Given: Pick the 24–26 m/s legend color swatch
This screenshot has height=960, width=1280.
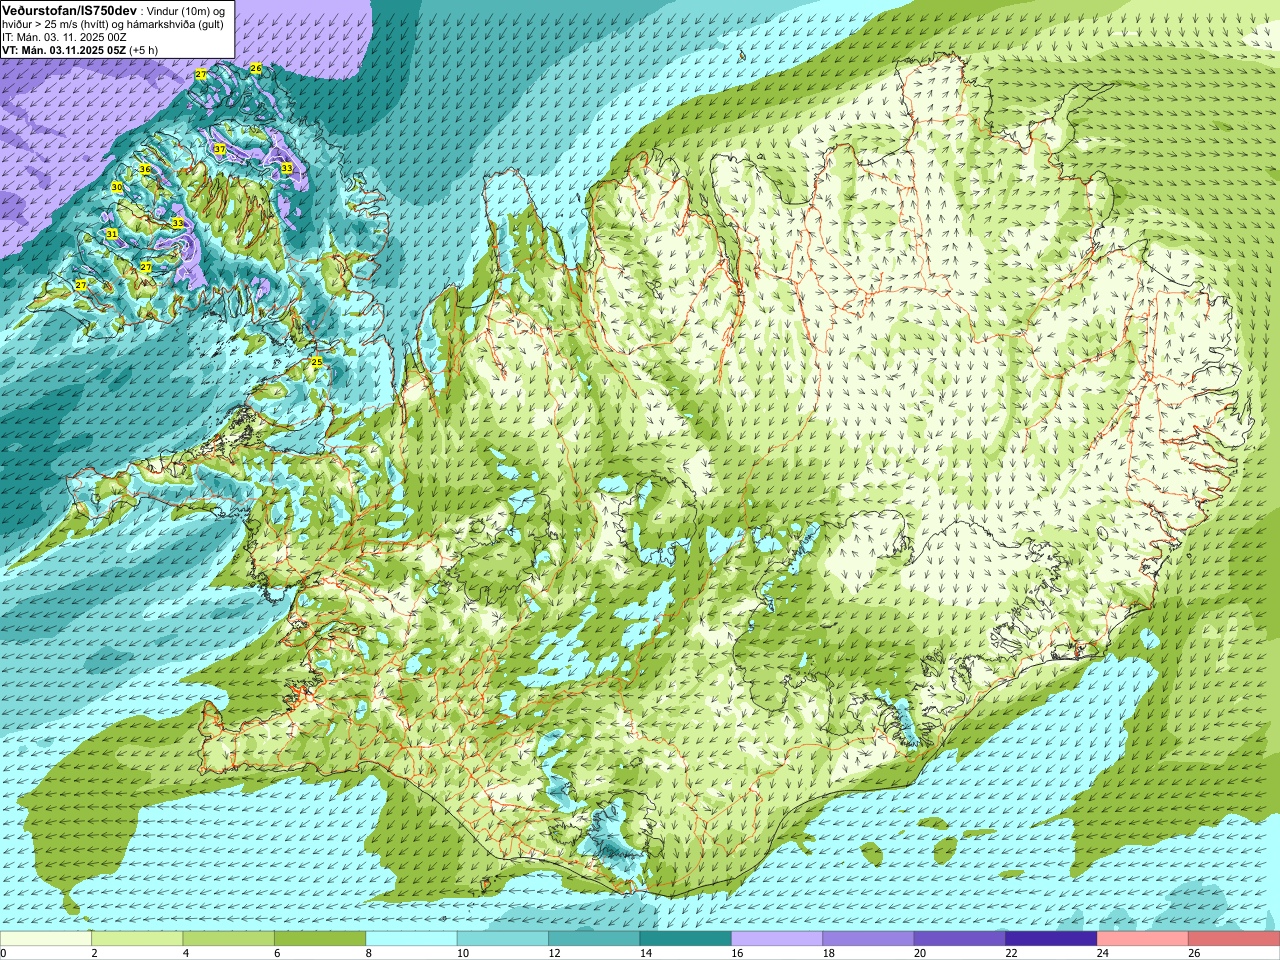Looking at the screenshot, I should 1143,939.
